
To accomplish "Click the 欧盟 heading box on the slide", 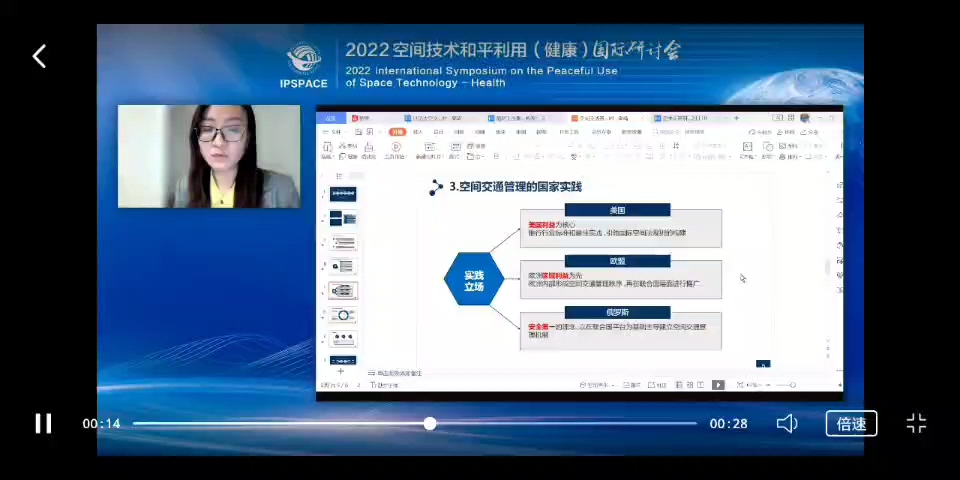I will [617, 261].
